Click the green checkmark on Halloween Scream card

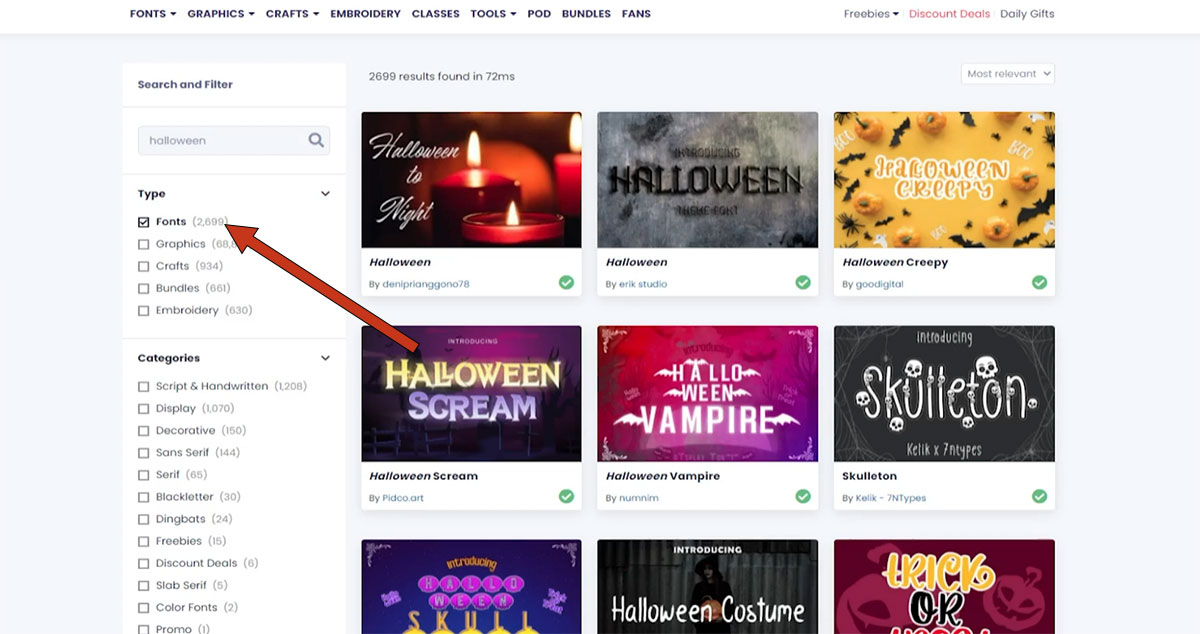566,497
